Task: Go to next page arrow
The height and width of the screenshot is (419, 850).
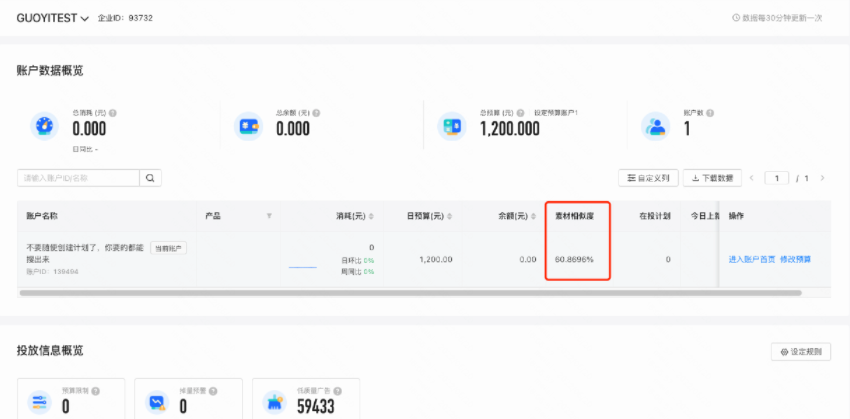Action: click(x=822, y=178)
